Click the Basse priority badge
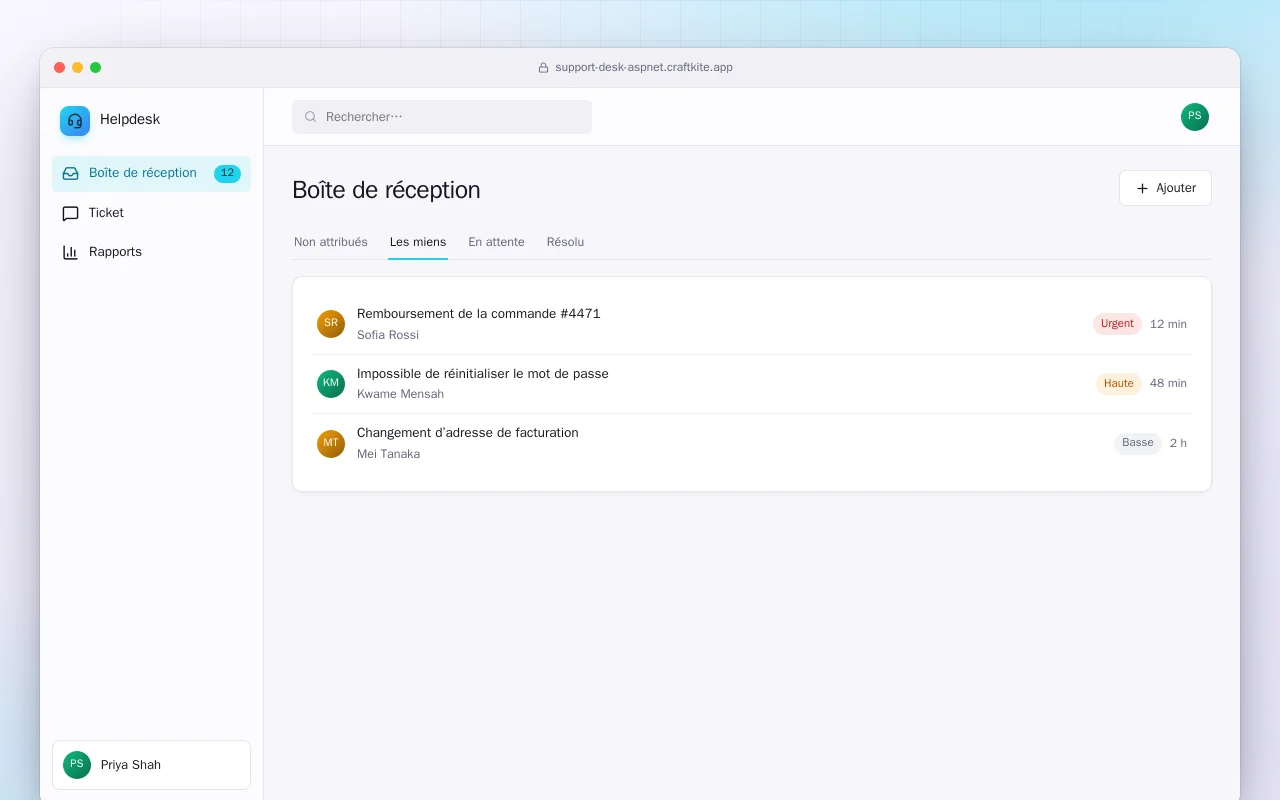This screenshot has width=1280, height=800. [1138, 443]
